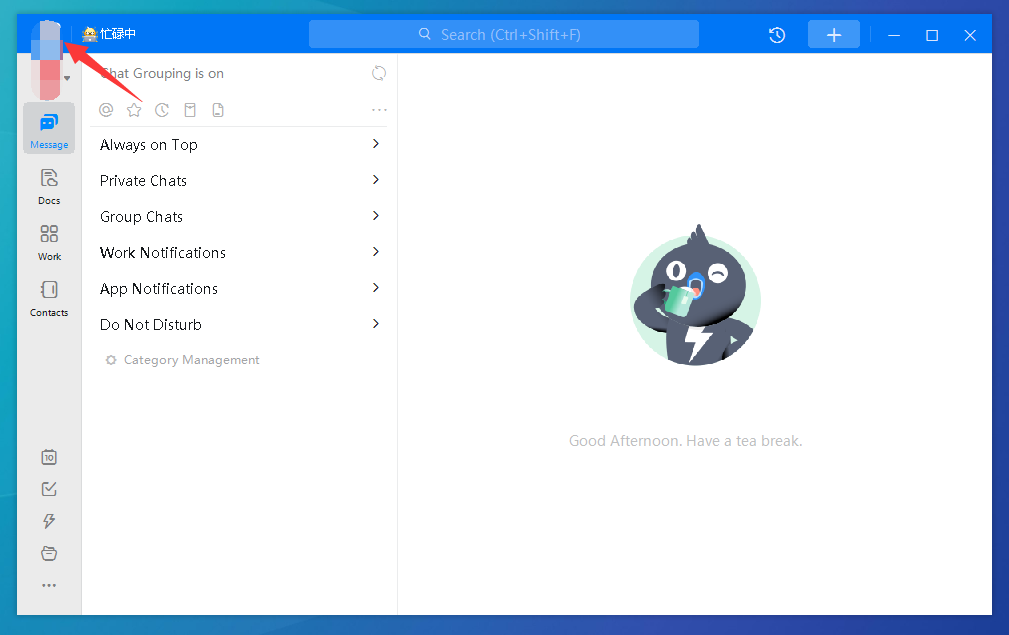This screenshot has height=635, width=1009.
Task: Click the 忙碌中 busy status label
Action: tap(109, 34)
